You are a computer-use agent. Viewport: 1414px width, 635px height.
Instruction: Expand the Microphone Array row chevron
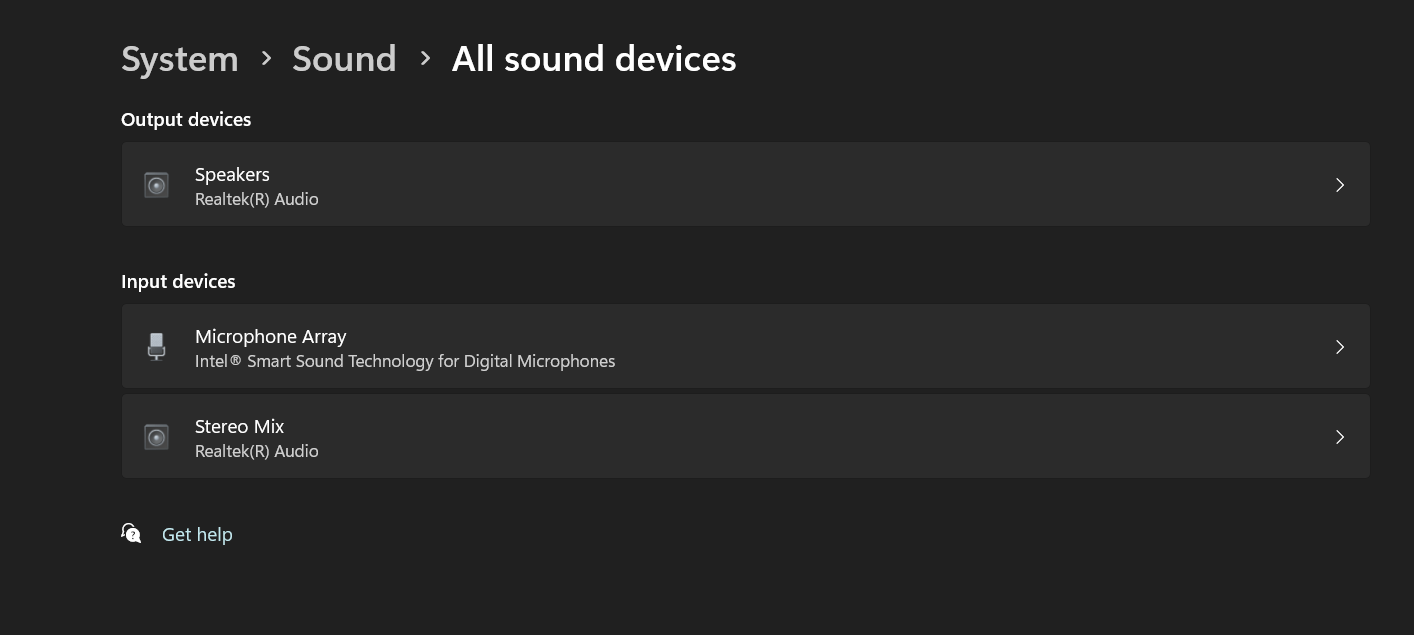point(1340,347)
